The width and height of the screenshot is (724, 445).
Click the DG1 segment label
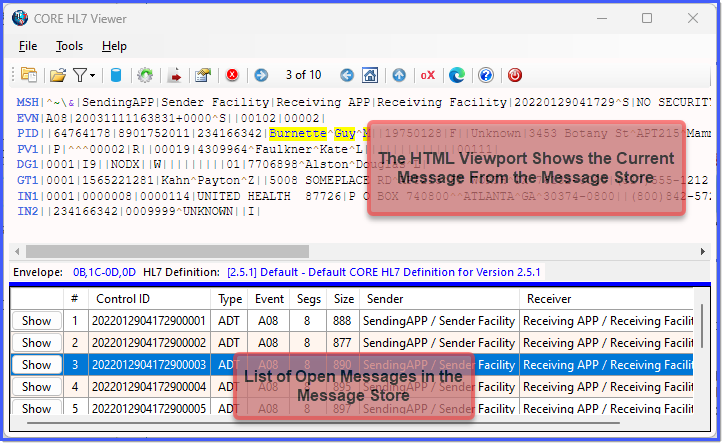(27, 164)
